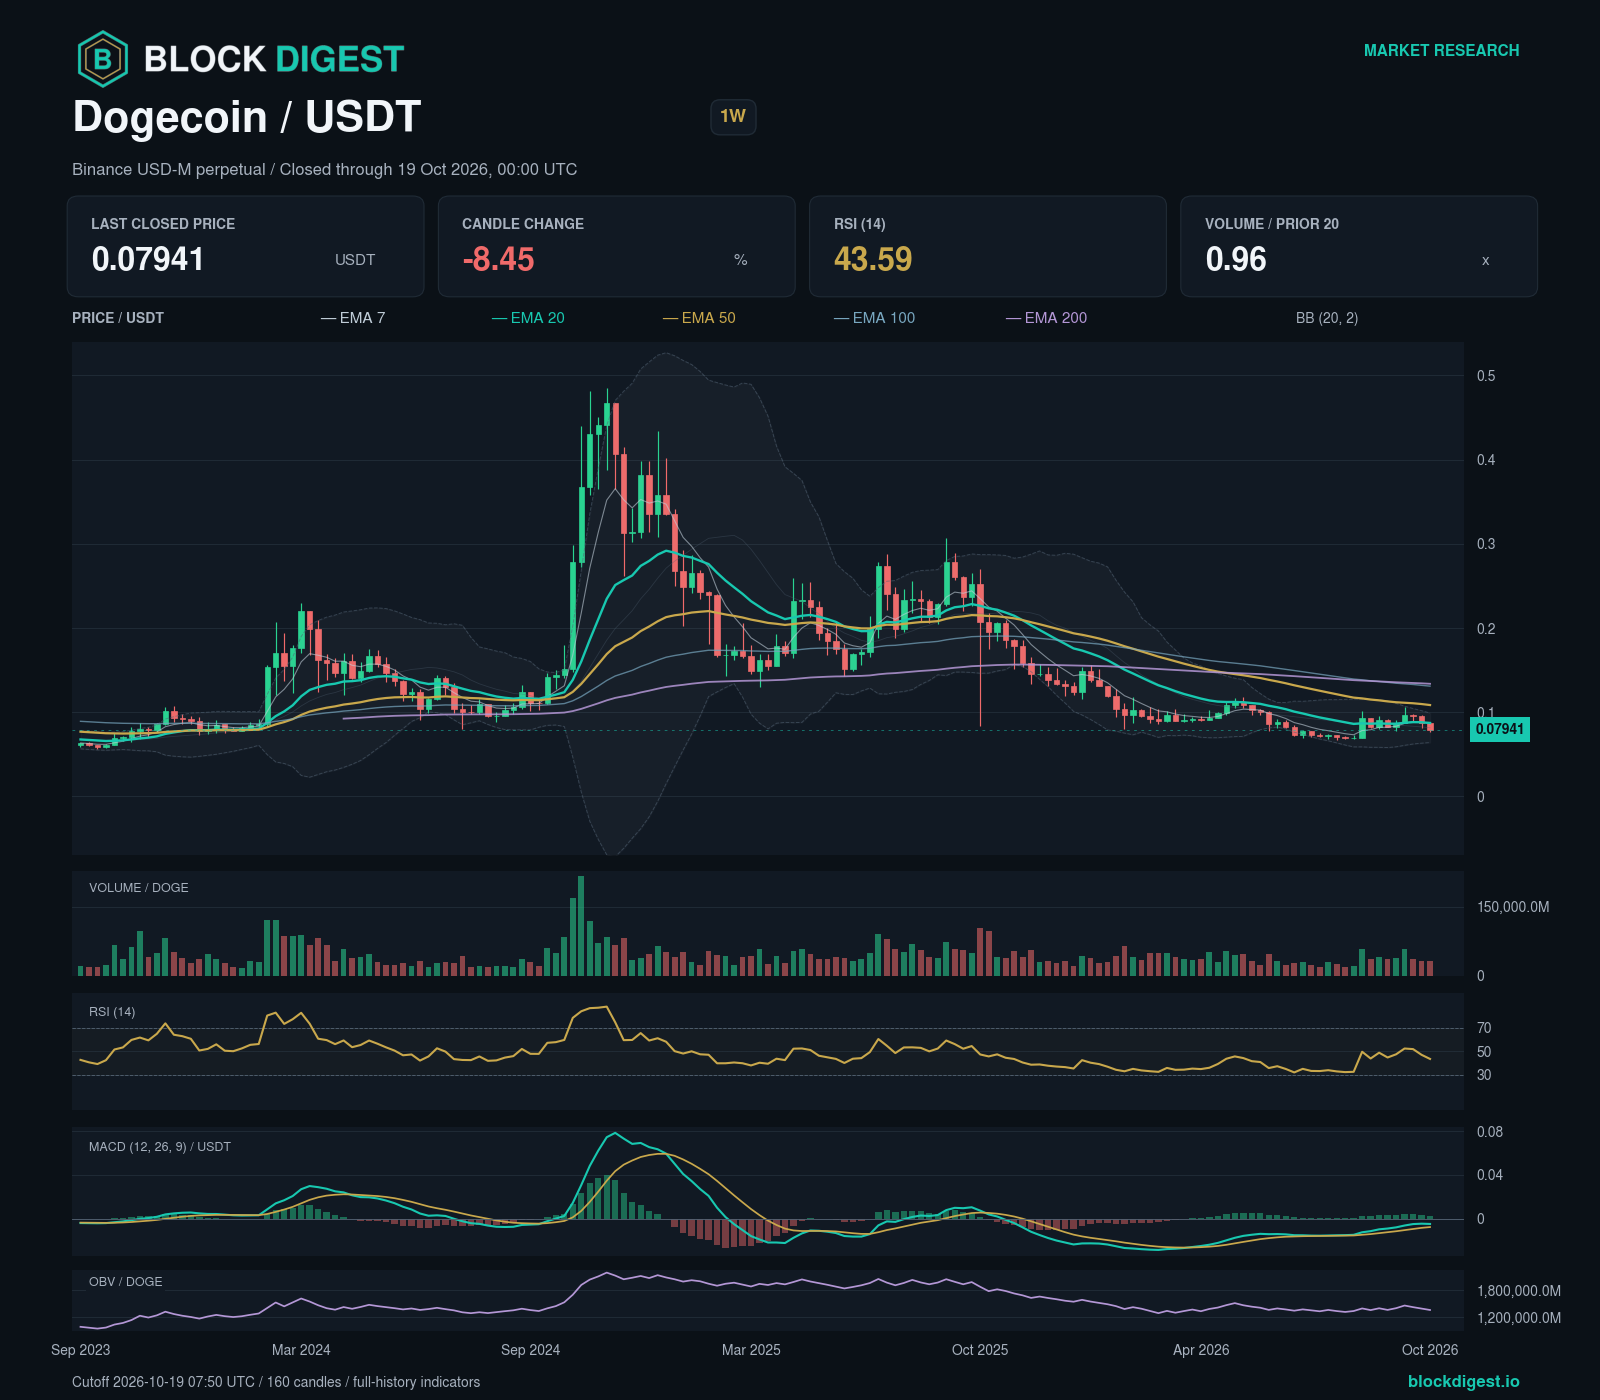Click the 0.07941 price tag on axis
This screenshot has height=1400, width=1600.
[x=1499, y=729]
